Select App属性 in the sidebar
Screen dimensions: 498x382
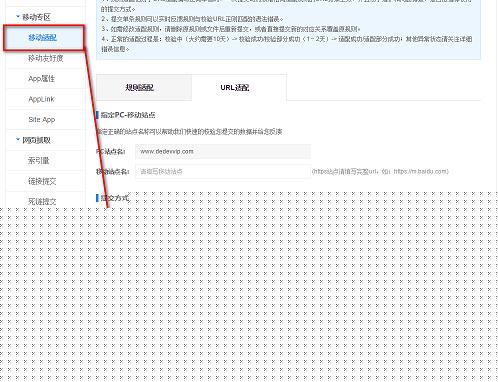tap(41, 79)
